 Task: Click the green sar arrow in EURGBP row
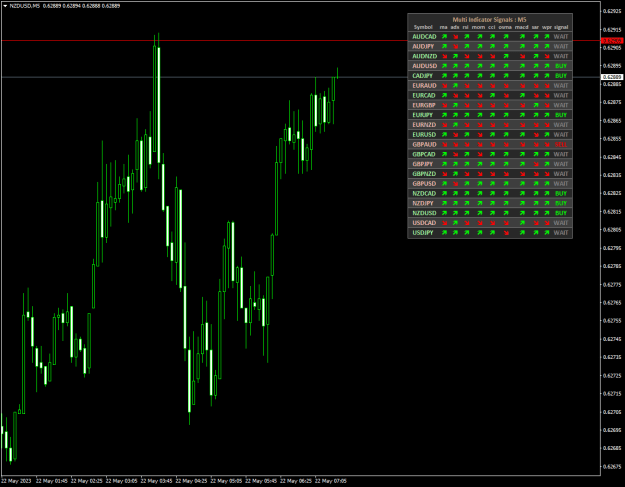pos(536,105)
